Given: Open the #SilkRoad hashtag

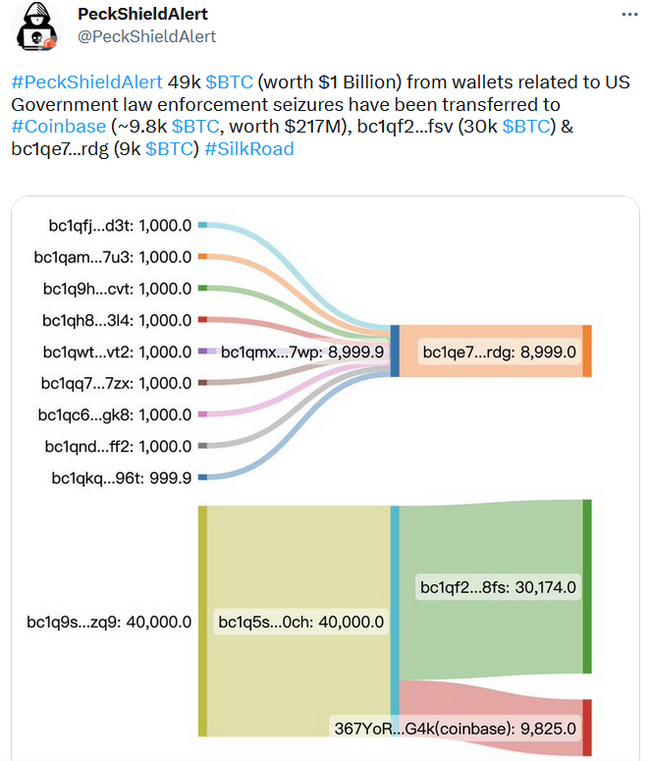Looking at the screenshot, I should pos(249,149).
